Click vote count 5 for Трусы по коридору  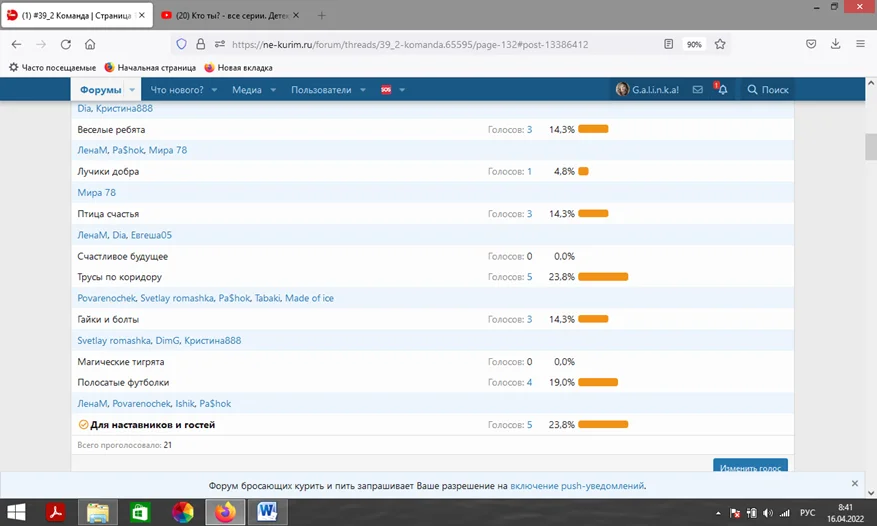[x=529, y=277]
